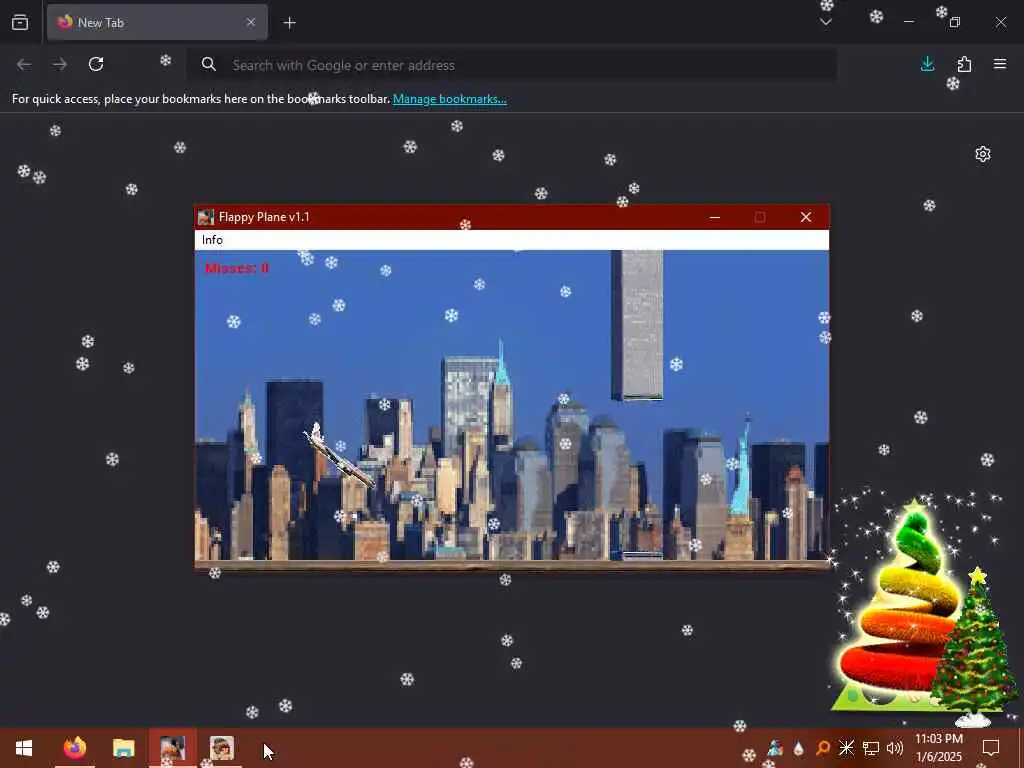This screenshot has height=768, width=1024.
Task: Click the airplane in the Flappy Plane game
Action: (x=339, y=456)
